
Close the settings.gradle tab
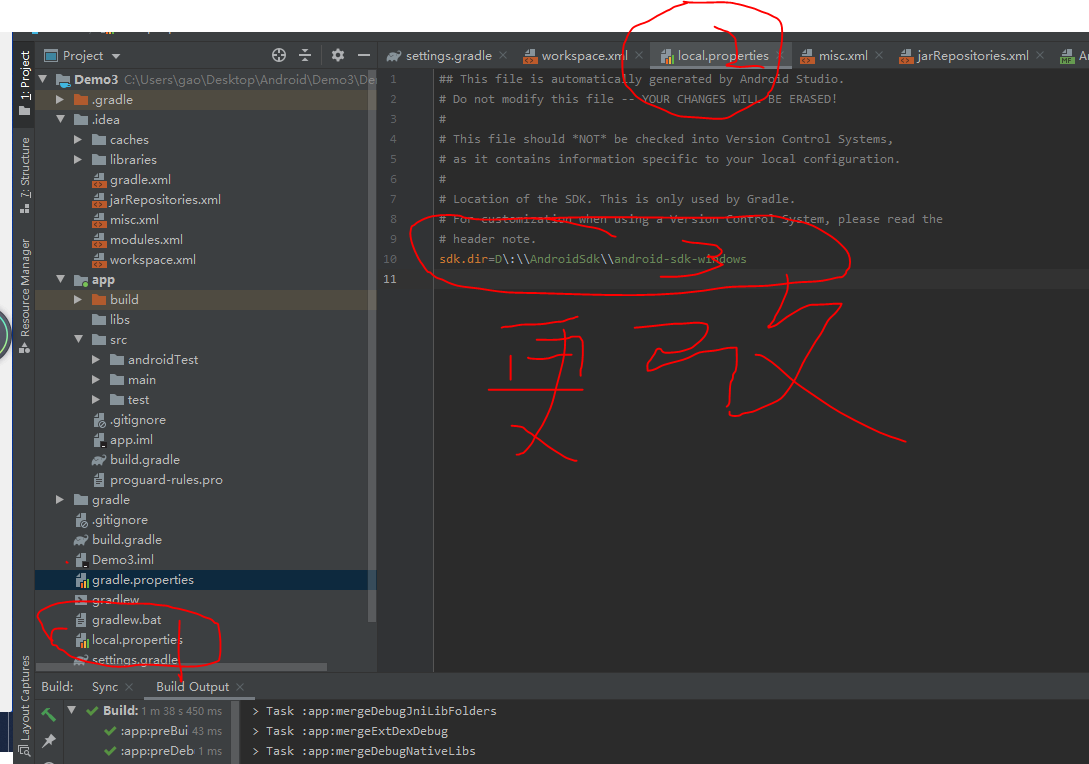(503, 56)
